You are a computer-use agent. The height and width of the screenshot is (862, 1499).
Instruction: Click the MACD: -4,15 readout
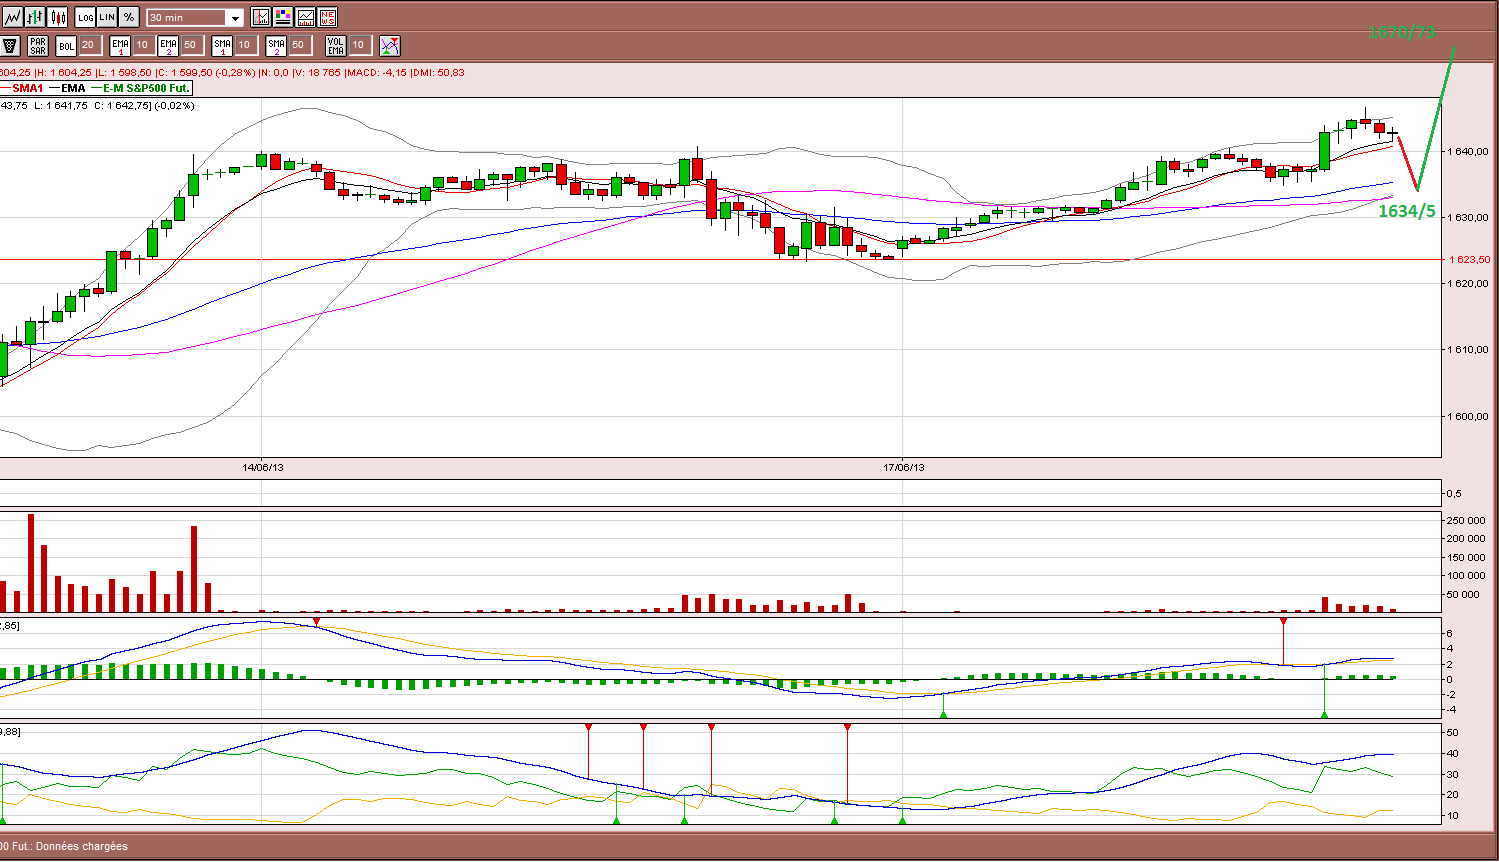[375, 73]
